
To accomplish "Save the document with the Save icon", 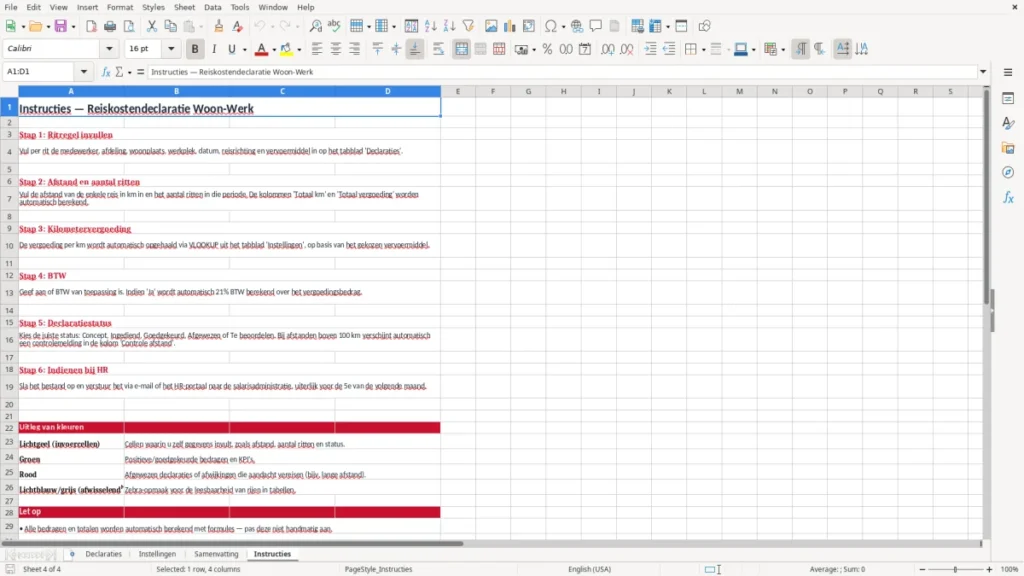I will tap(61, 26).
